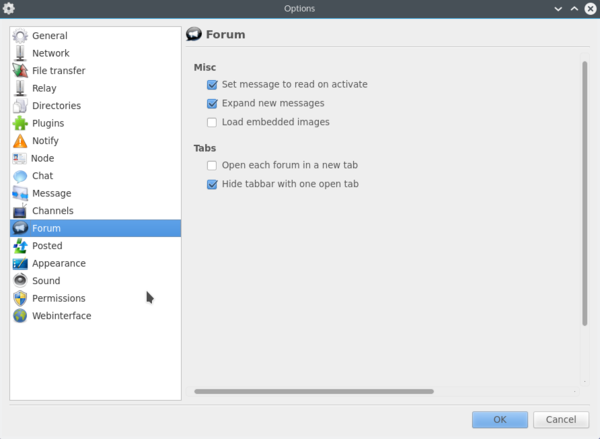Click the Posted arrows icon
The width and height of the screenshot is (600, 439).
click(20, 246)
